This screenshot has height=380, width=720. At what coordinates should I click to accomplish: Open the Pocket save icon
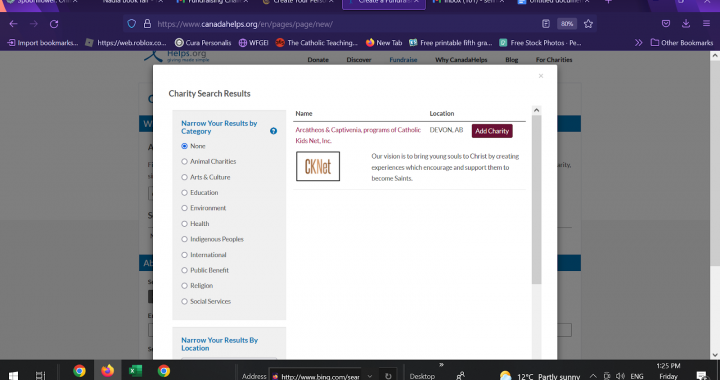pyautogui.click(x=666, y=24)
